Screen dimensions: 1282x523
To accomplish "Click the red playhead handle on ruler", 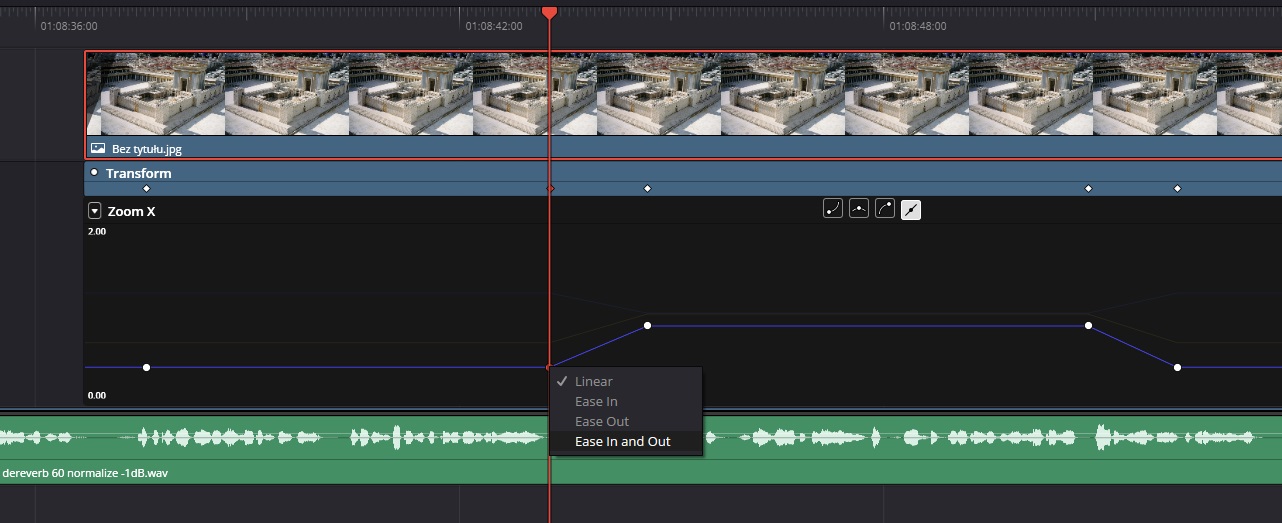I will (549, 11).
